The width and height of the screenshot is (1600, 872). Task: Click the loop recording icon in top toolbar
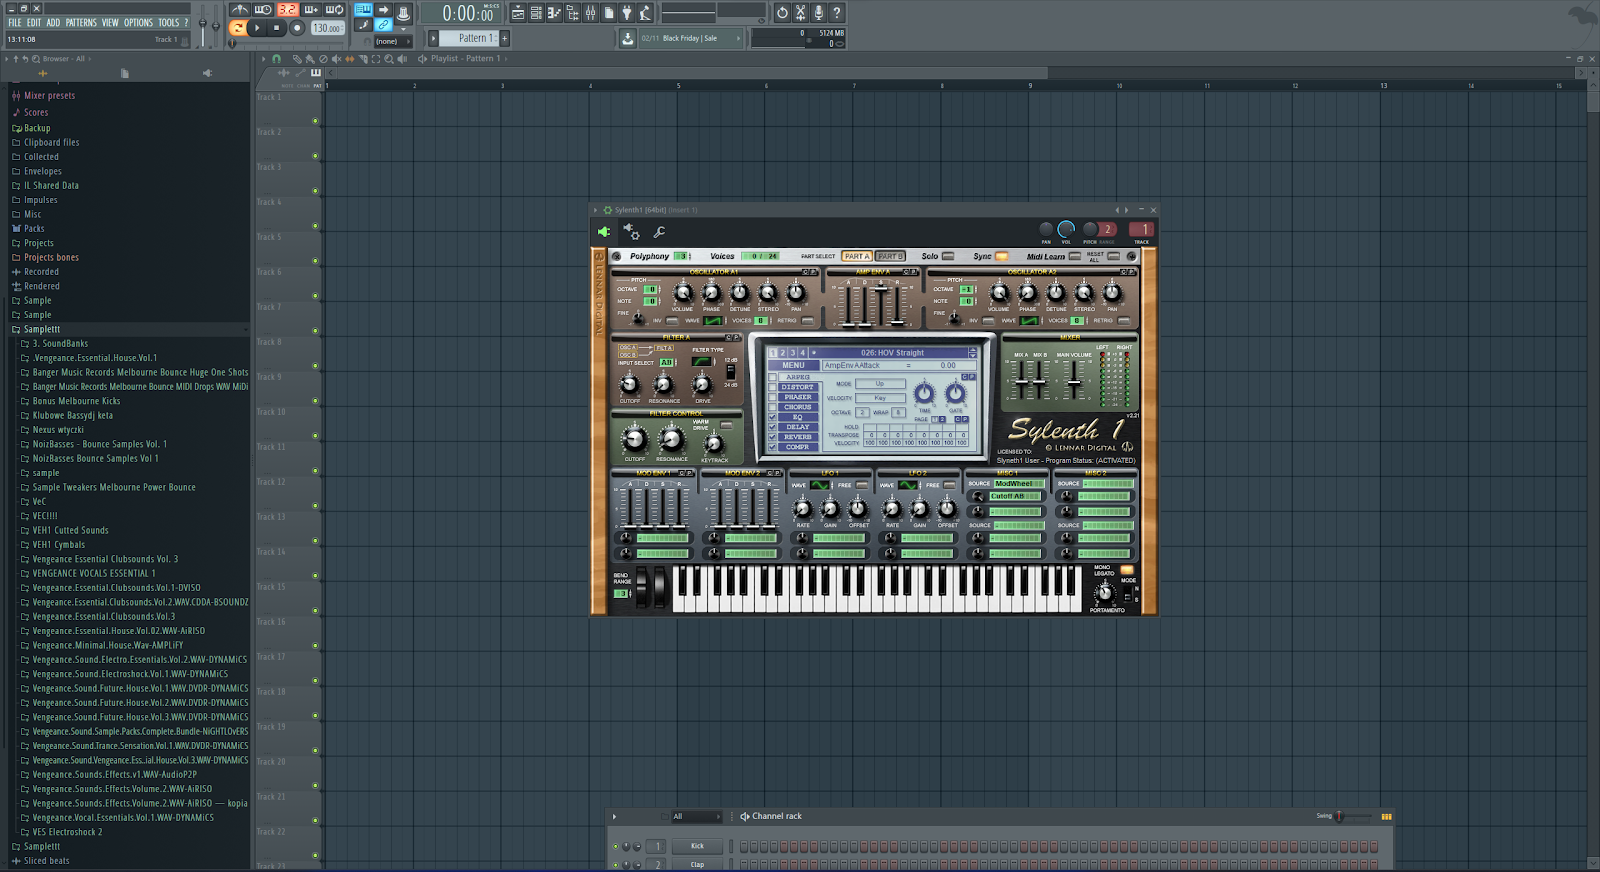(334, 9)
